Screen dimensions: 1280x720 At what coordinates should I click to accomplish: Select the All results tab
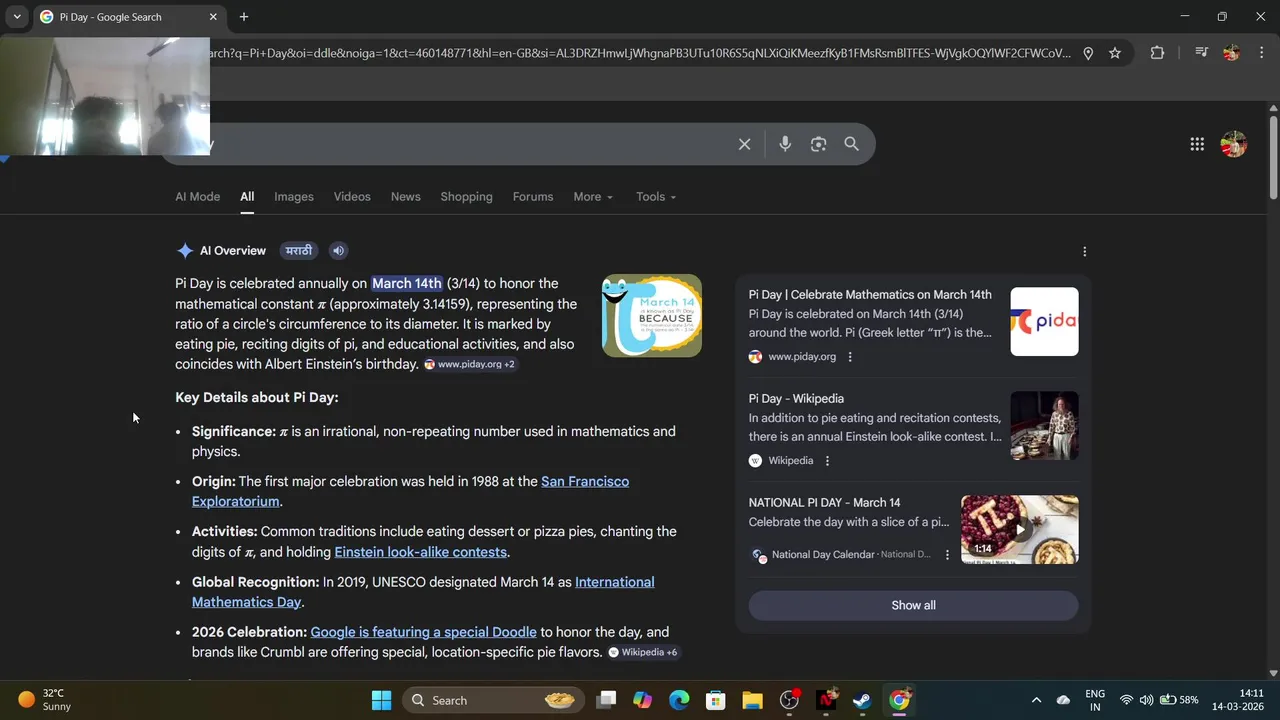coord(247,197)
